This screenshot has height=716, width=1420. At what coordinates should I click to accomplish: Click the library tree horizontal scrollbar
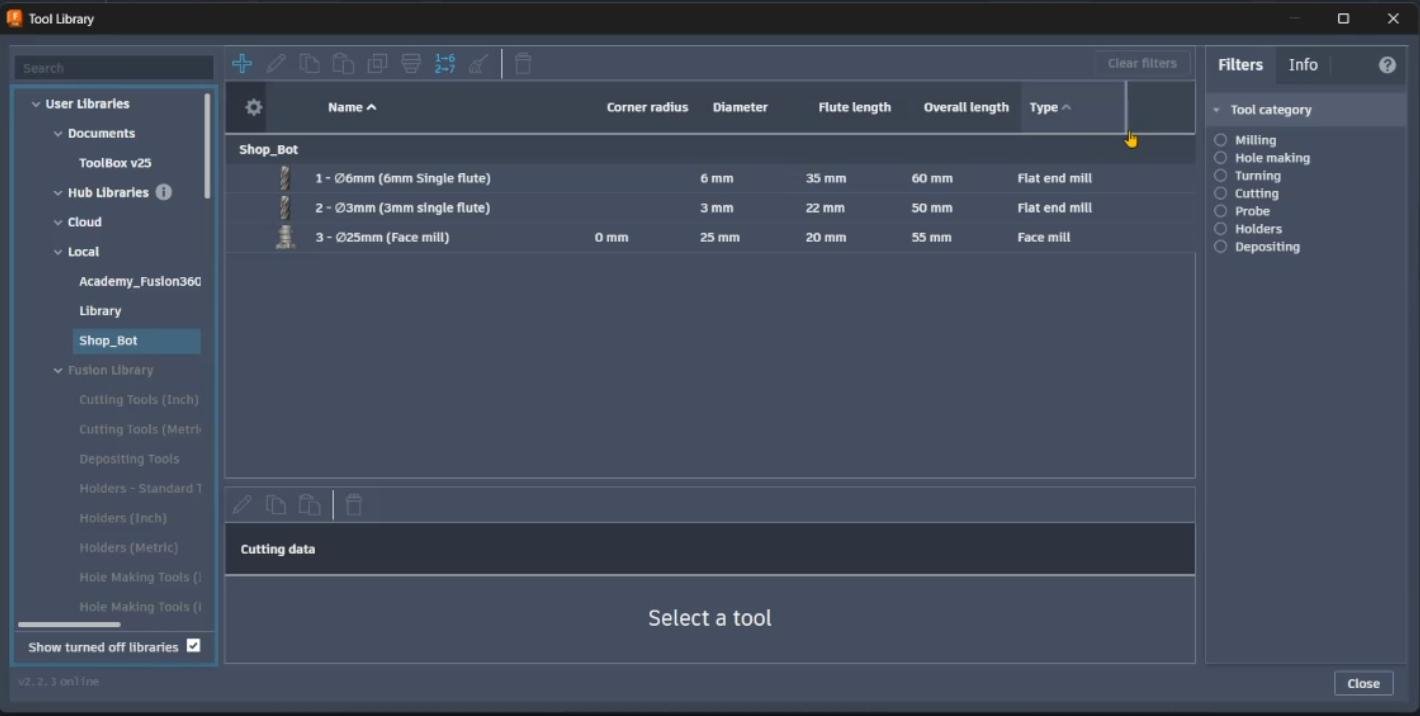click(69, 625)
